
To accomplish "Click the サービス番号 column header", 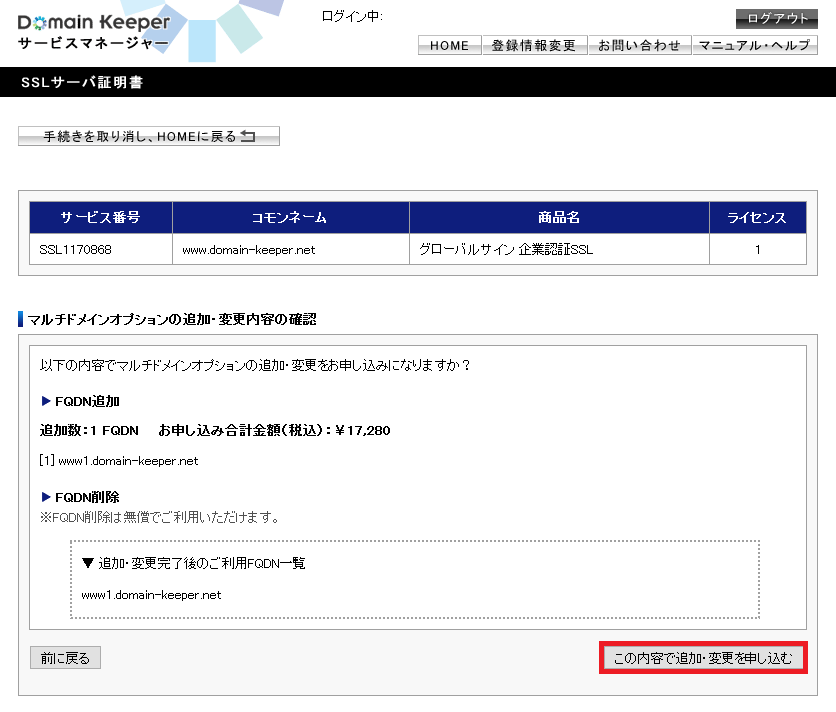I will pos(101,218).
